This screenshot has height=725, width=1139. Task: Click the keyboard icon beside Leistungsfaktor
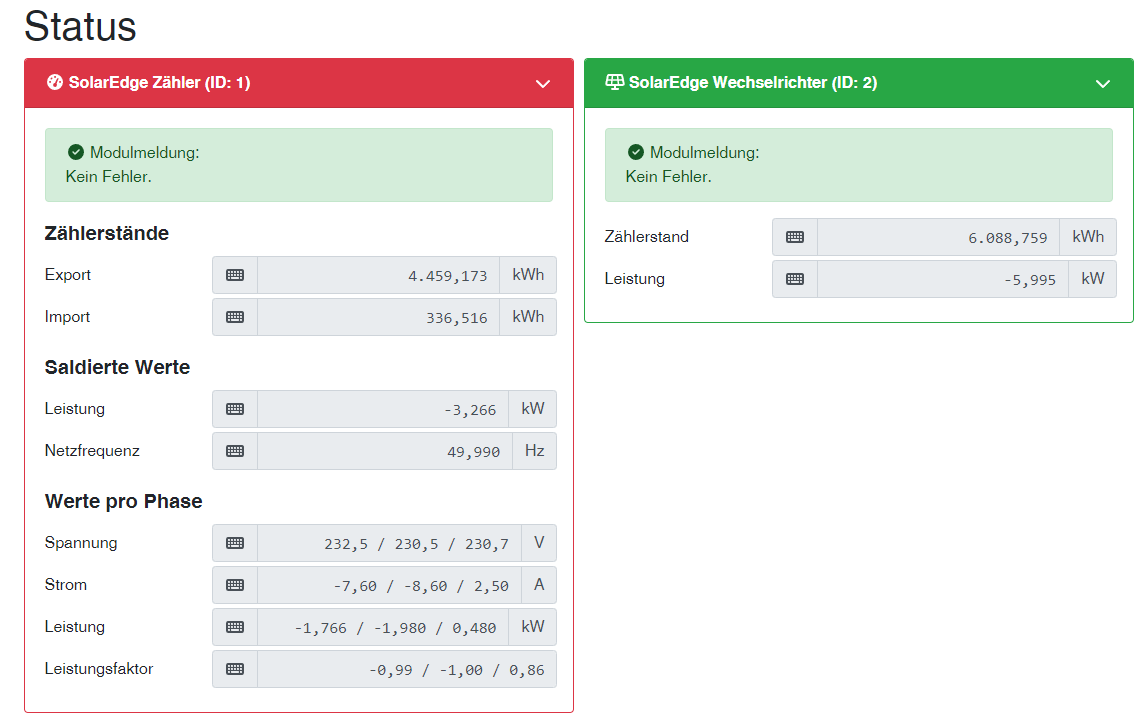[235, 669]
